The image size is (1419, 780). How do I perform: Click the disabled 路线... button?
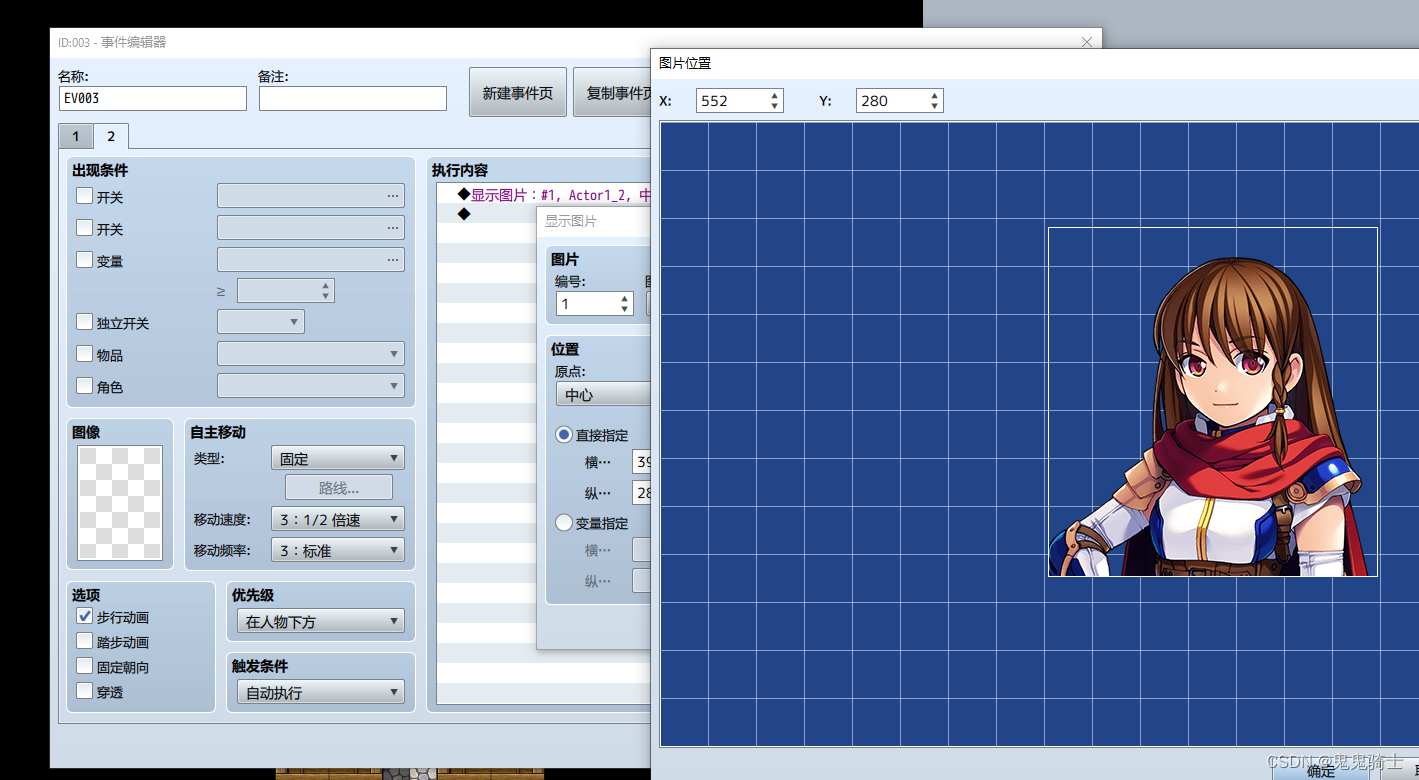[x=339, y=488]
